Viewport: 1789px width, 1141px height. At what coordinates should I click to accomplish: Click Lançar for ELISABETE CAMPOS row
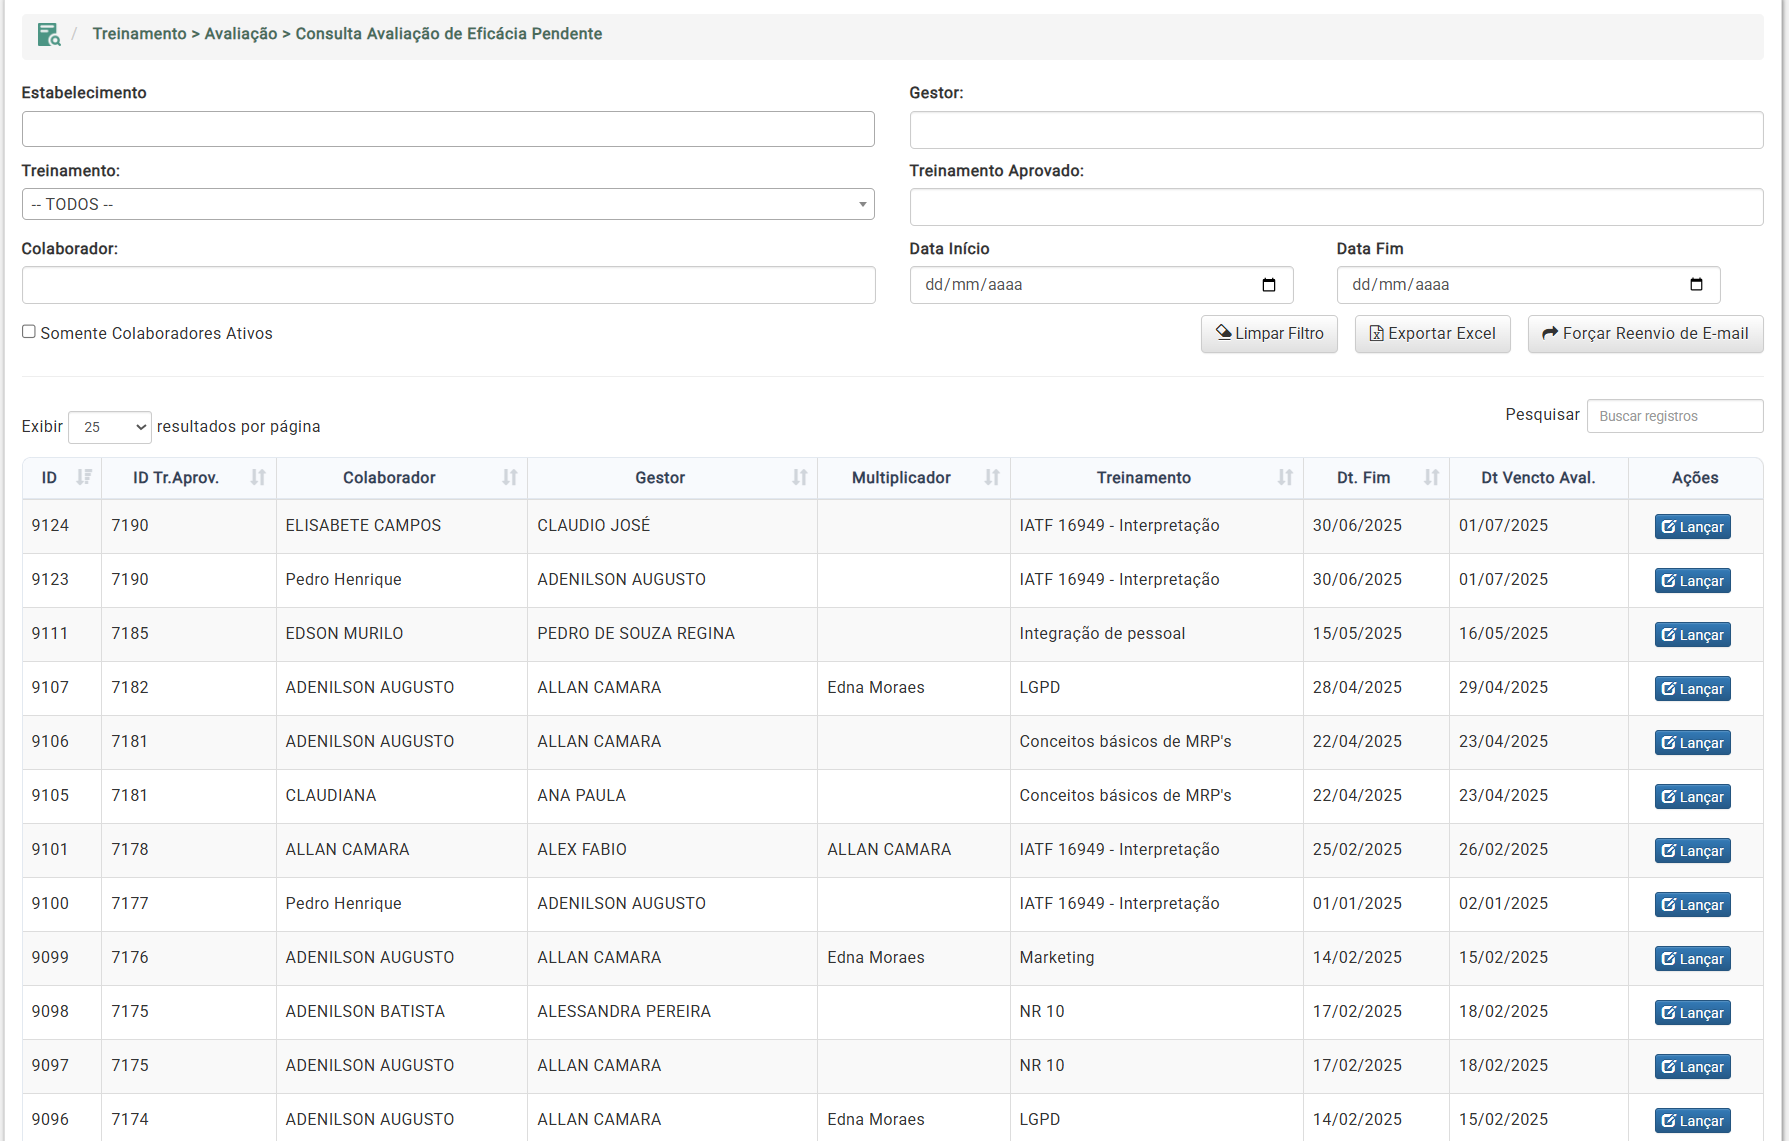(x=1692, y=527)
